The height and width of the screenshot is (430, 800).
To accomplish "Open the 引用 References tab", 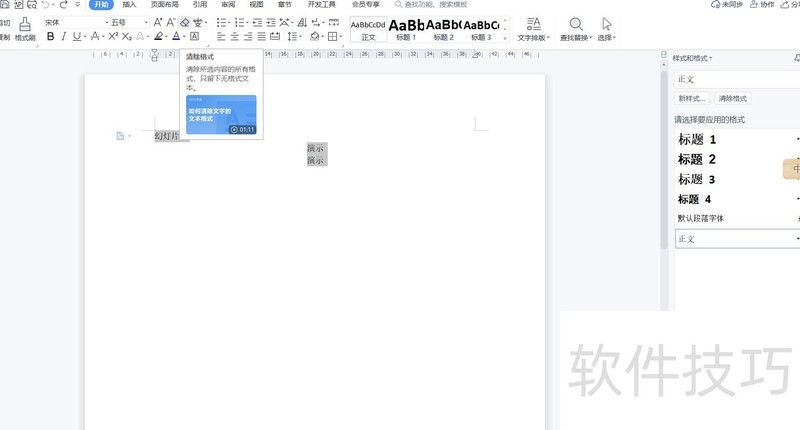I will pos(199,5).
